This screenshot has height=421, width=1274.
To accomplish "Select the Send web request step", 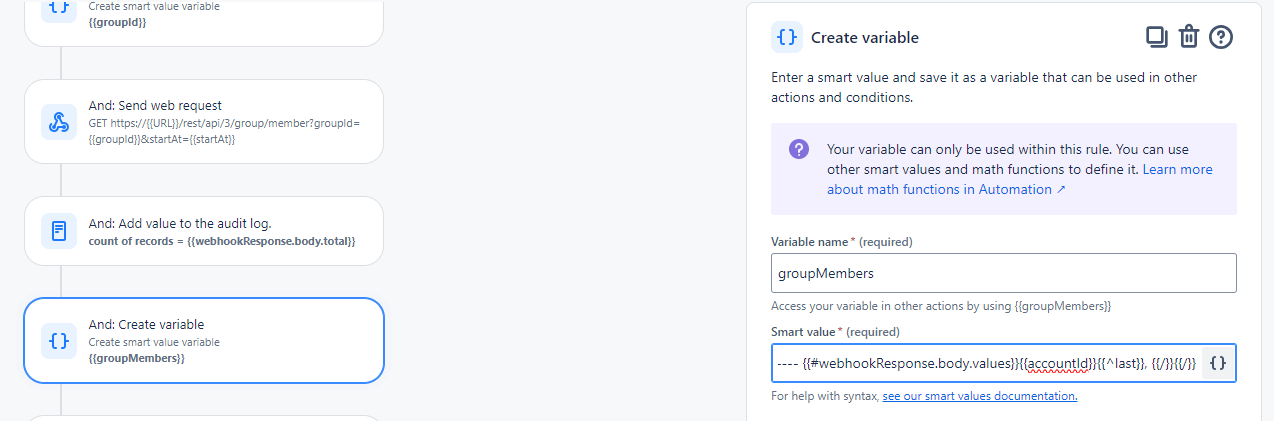I will coord(204,122).
